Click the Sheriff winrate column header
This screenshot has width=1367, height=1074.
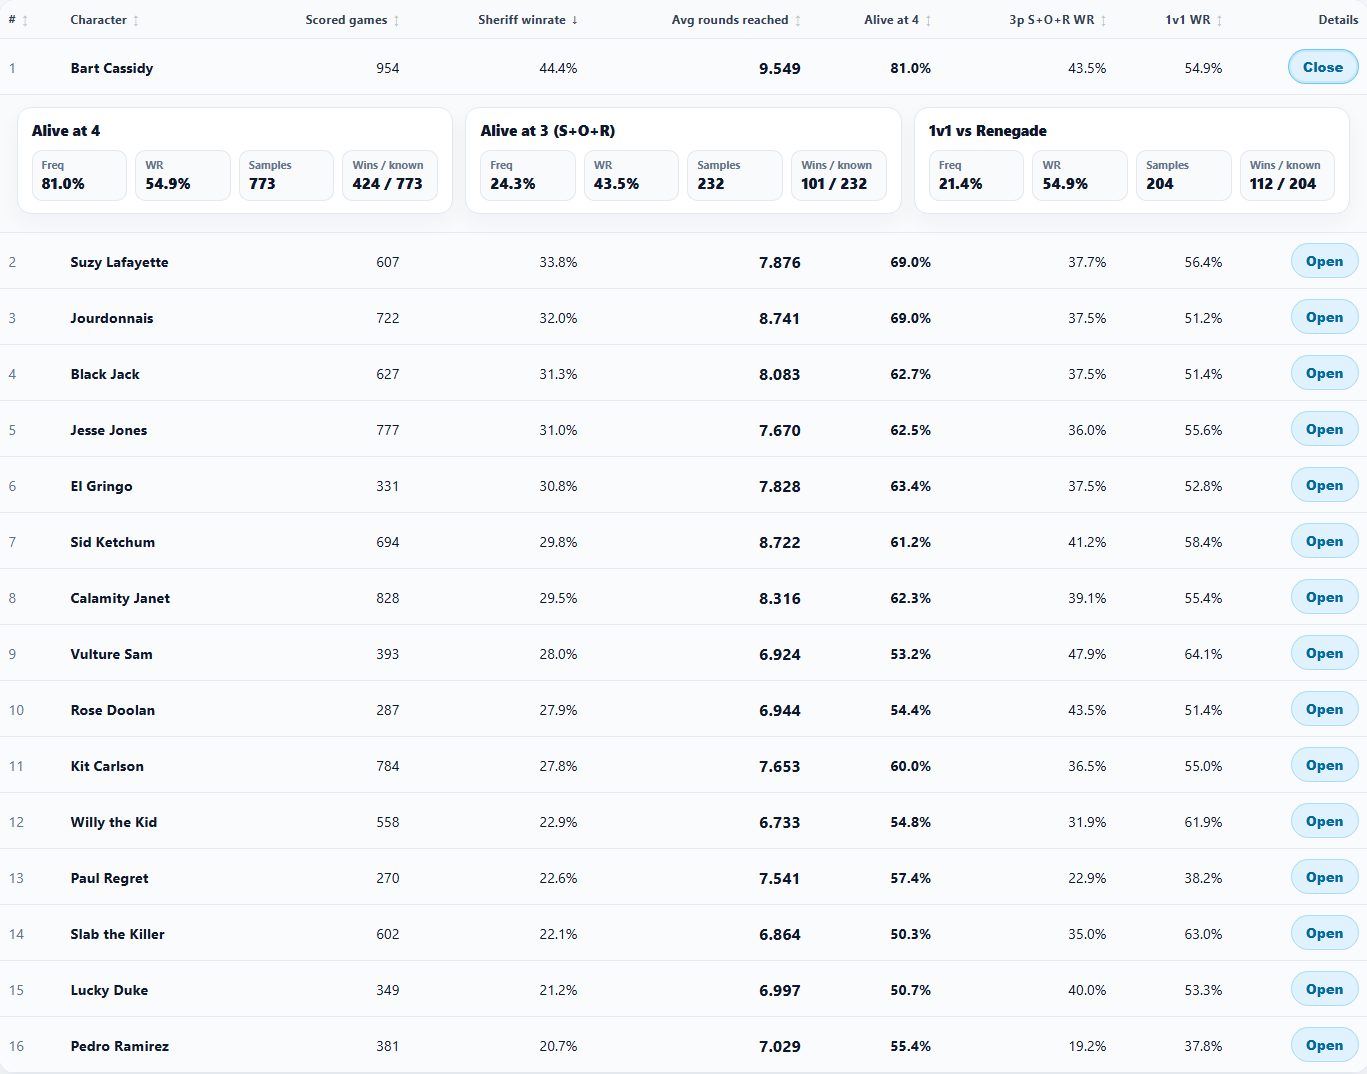tap(522, 20)
